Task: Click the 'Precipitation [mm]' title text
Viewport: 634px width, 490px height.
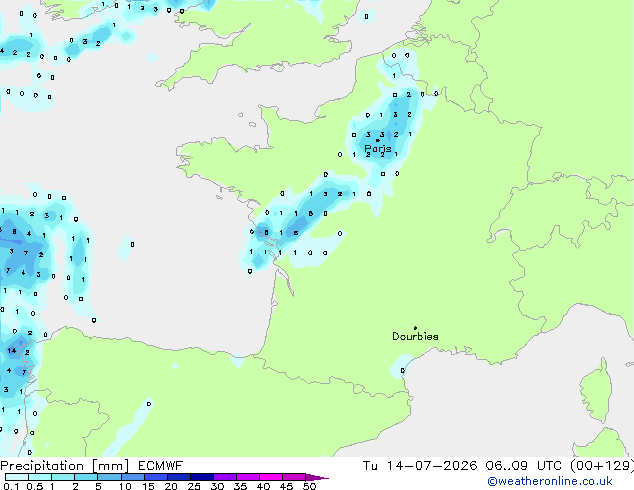Action: [x=65, y=466]
